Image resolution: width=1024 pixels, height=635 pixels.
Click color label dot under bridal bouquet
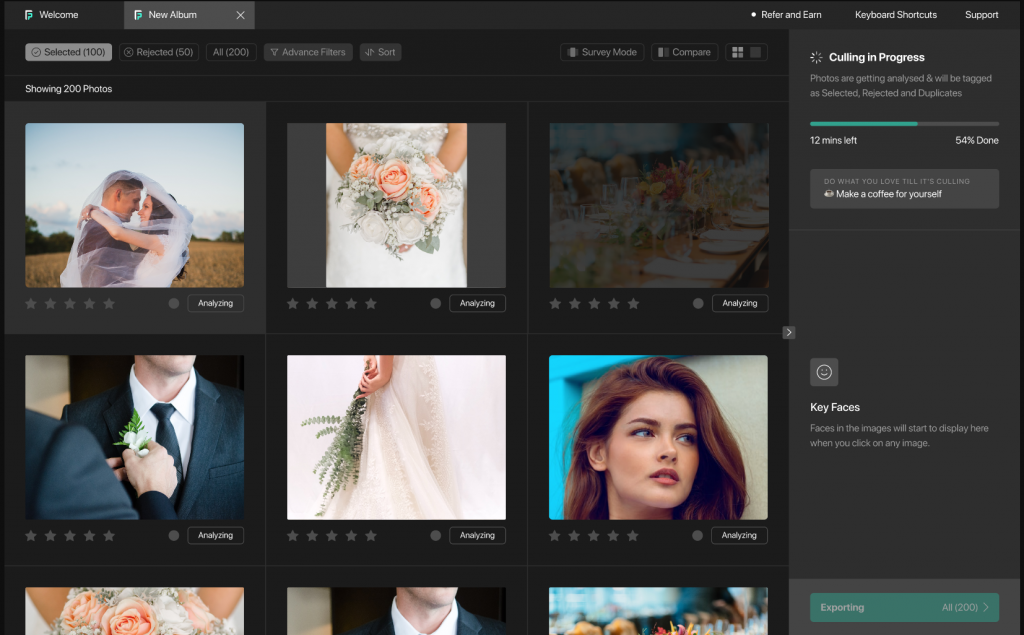(x=436, y=303)
